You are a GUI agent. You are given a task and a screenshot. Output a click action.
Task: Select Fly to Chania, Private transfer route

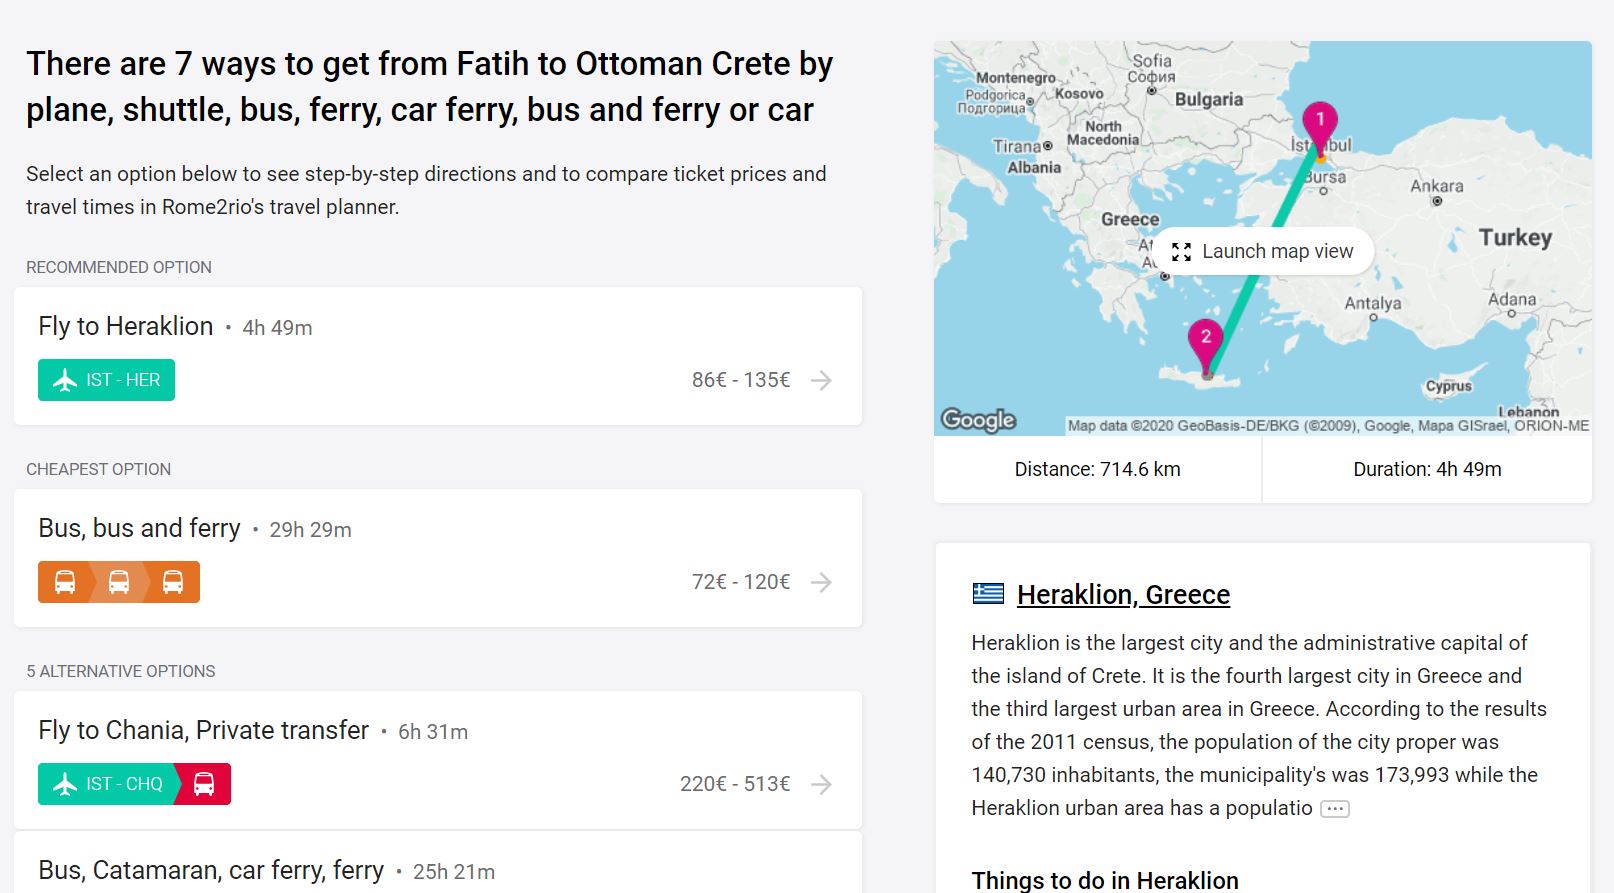coord(203,730)
